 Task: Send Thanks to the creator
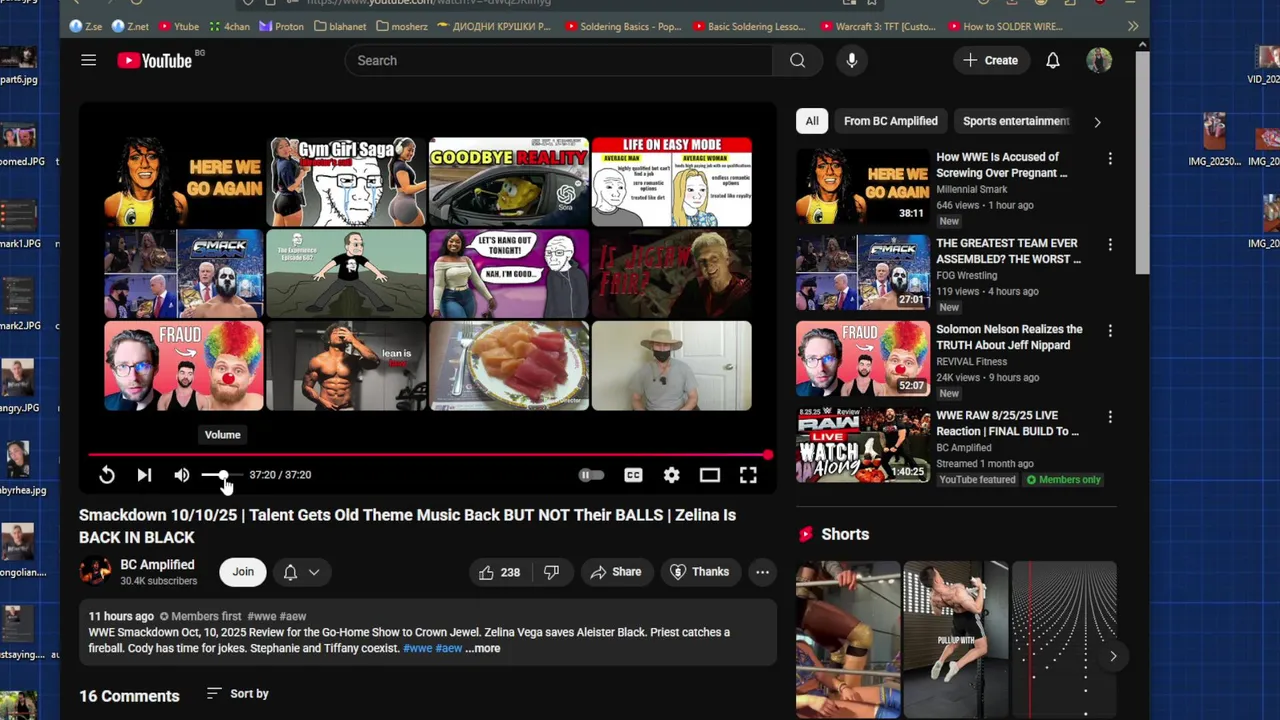coord(699,572)
